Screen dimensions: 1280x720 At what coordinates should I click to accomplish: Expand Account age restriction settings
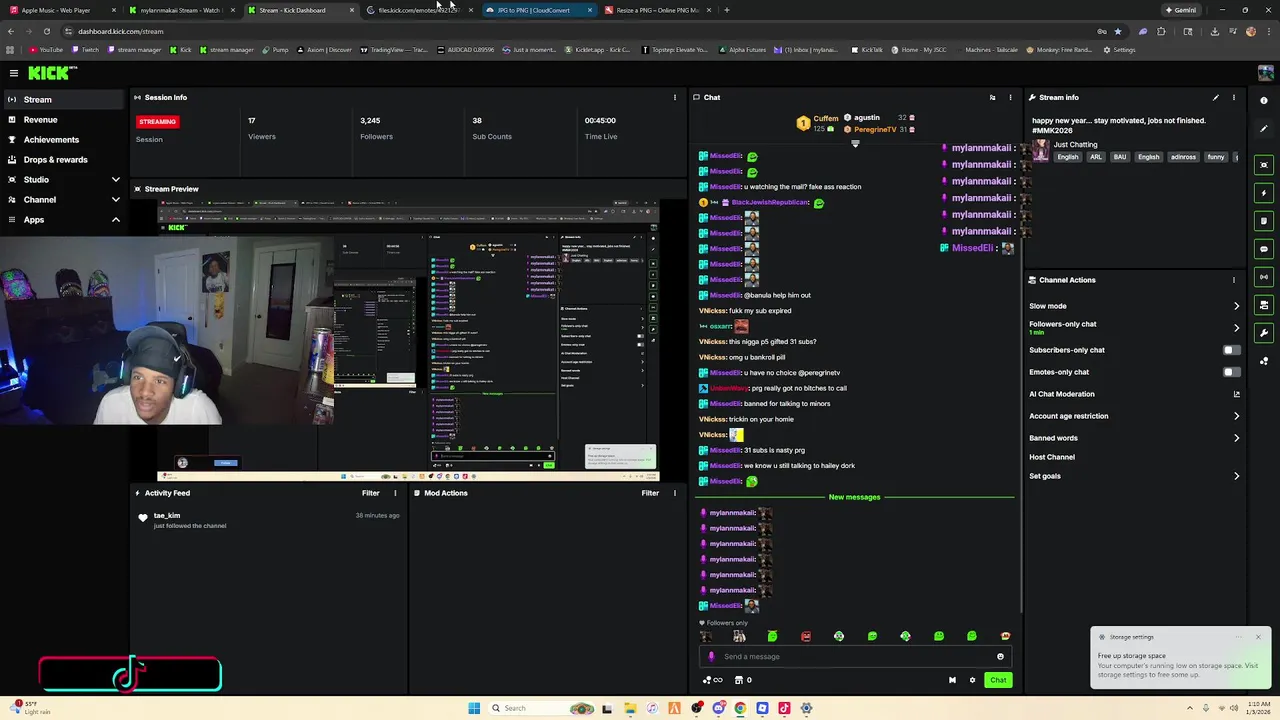[x=1236, y=416]
